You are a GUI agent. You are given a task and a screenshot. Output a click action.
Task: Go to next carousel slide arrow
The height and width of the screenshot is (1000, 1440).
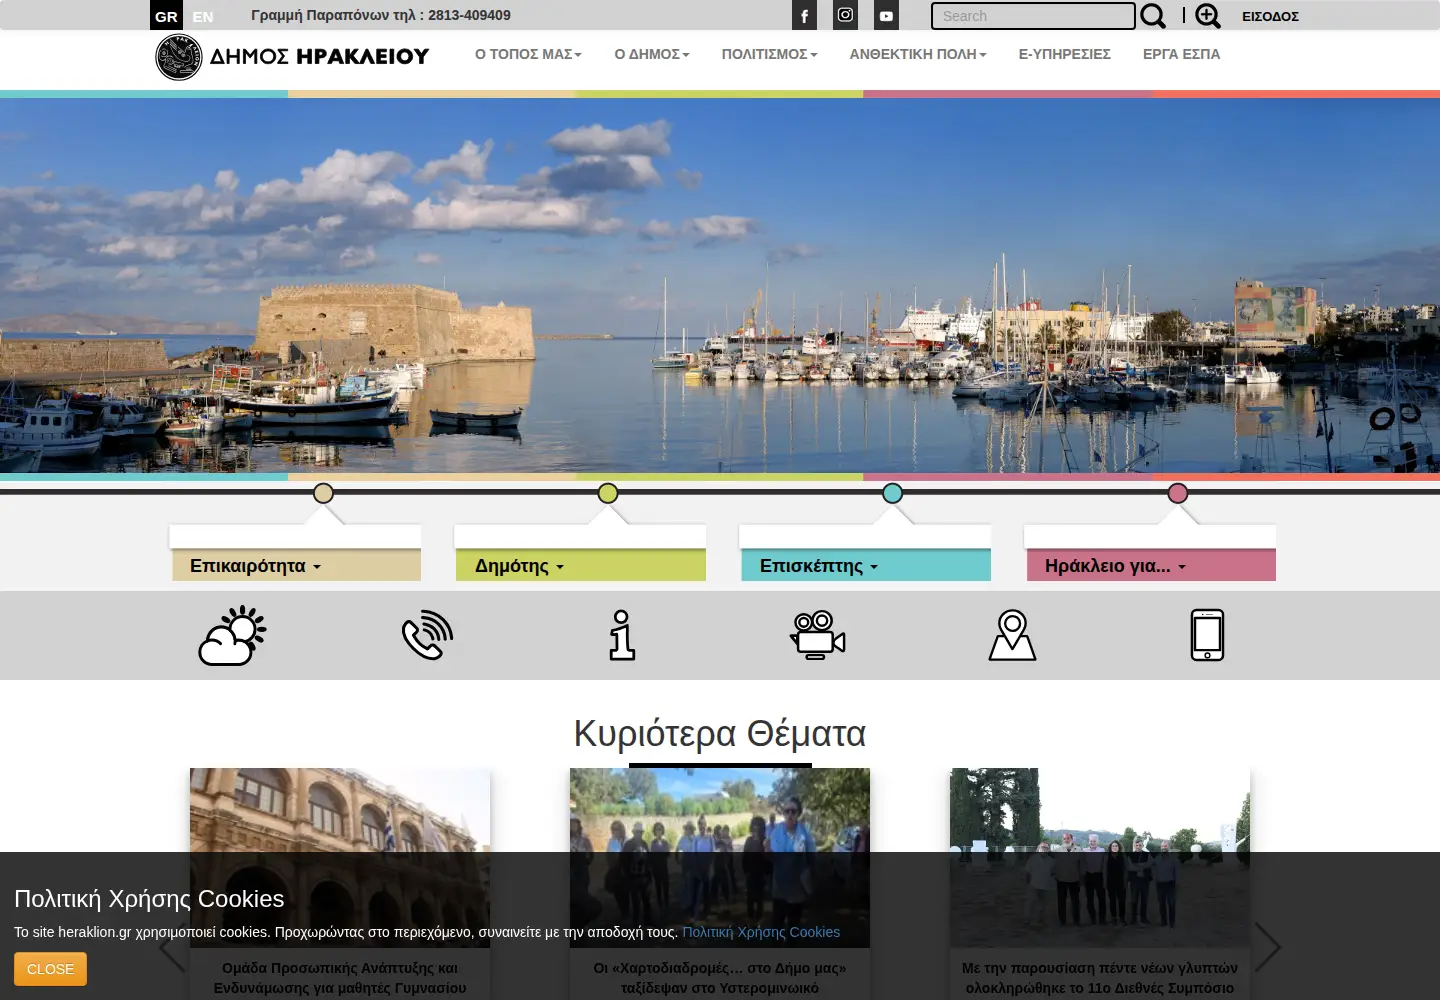click(x=1267, y=946)
